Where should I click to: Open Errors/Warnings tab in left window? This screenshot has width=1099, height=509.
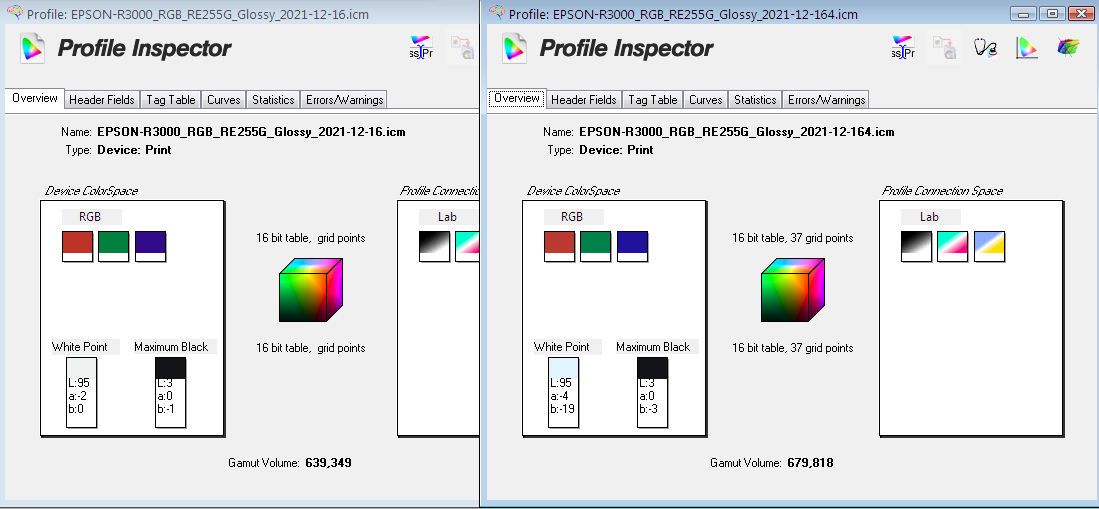click(x=344, y=100)
